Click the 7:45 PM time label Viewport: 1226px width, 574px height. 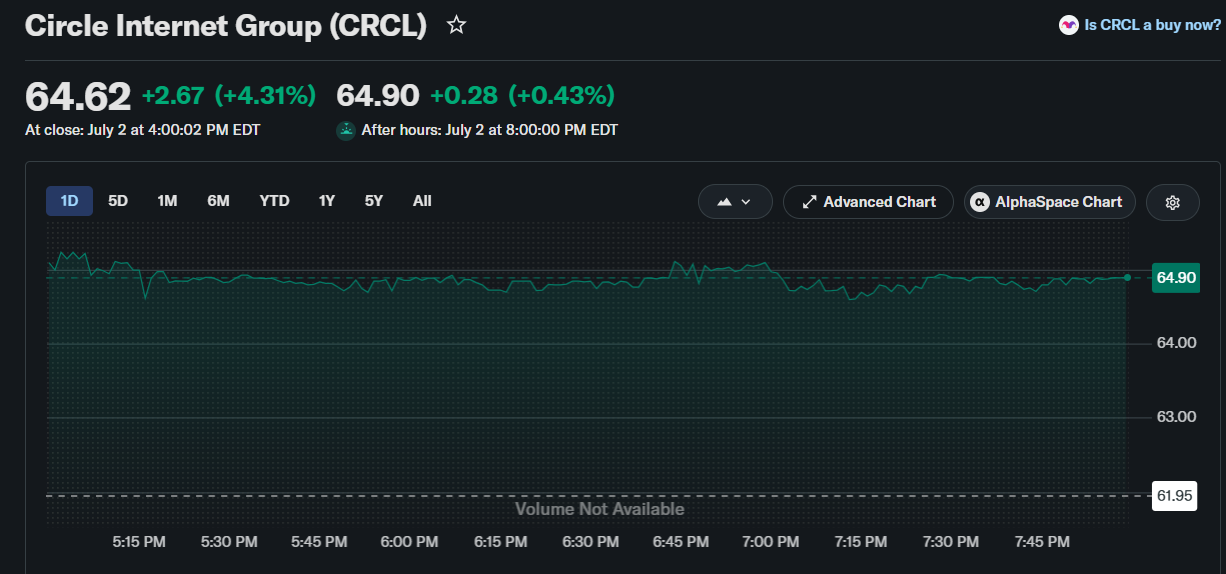(x=1041, y=542)
